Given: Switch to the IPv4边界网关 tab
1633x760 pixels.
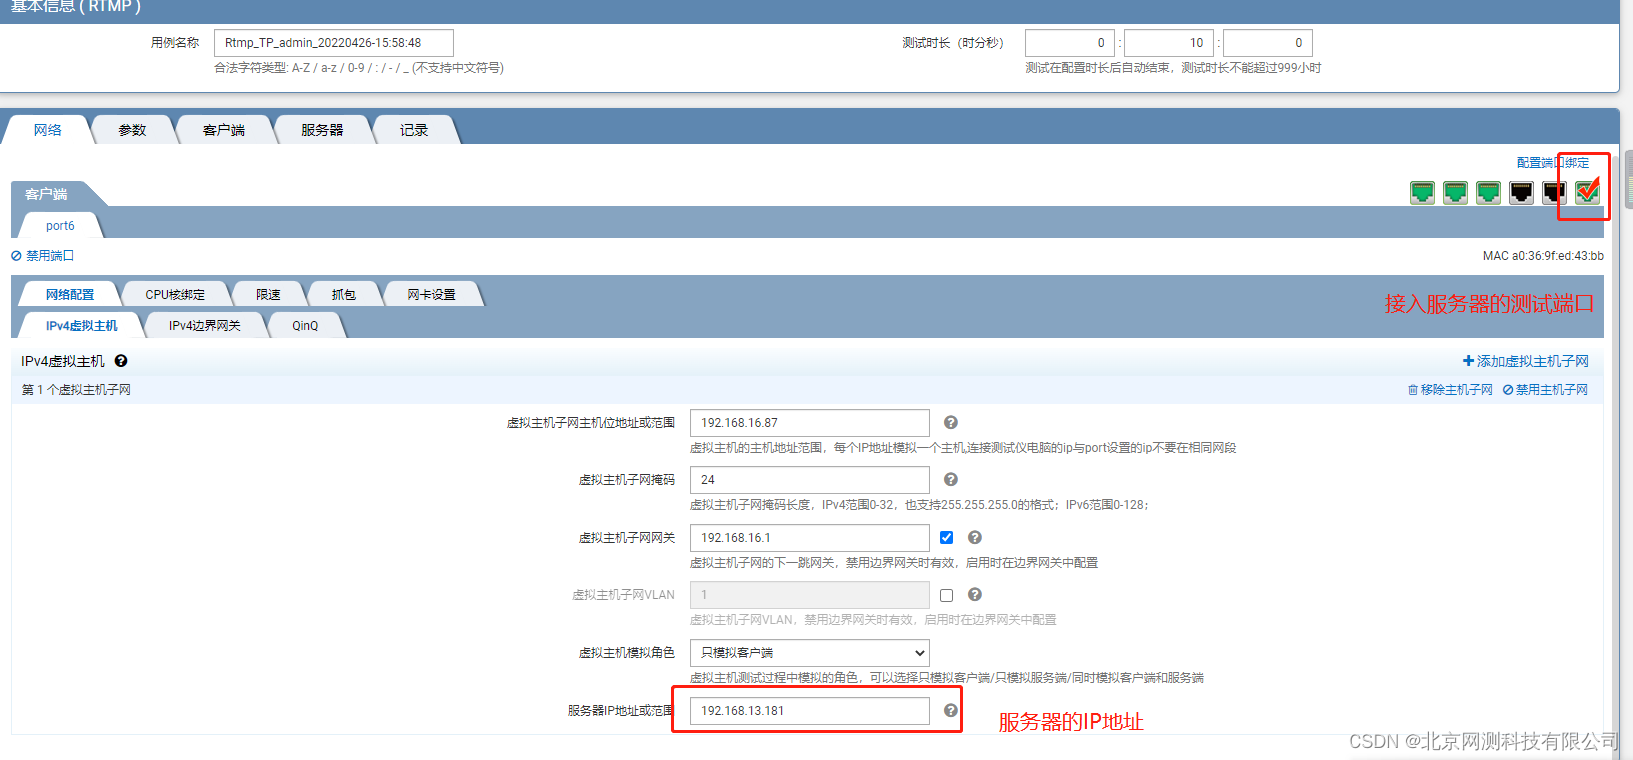Looking at the screenshot, I should pyautogui.click(x=205, y=326).
